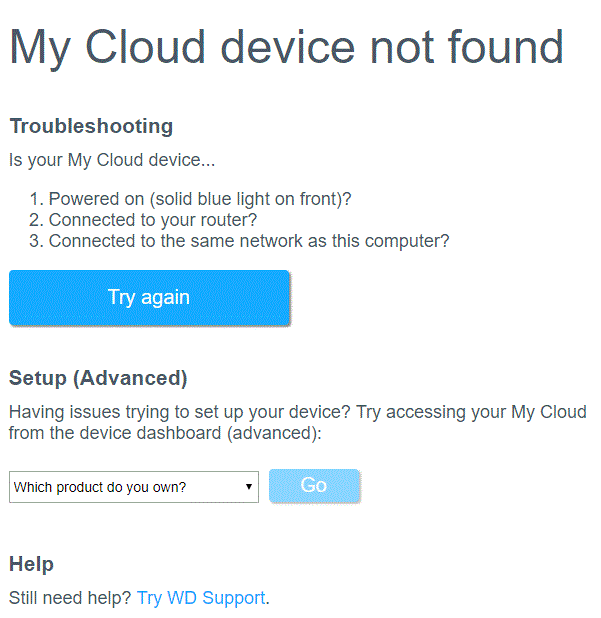Click the Still need help text
This screenshot has height=618, width=601.
(x=70, y=598)
